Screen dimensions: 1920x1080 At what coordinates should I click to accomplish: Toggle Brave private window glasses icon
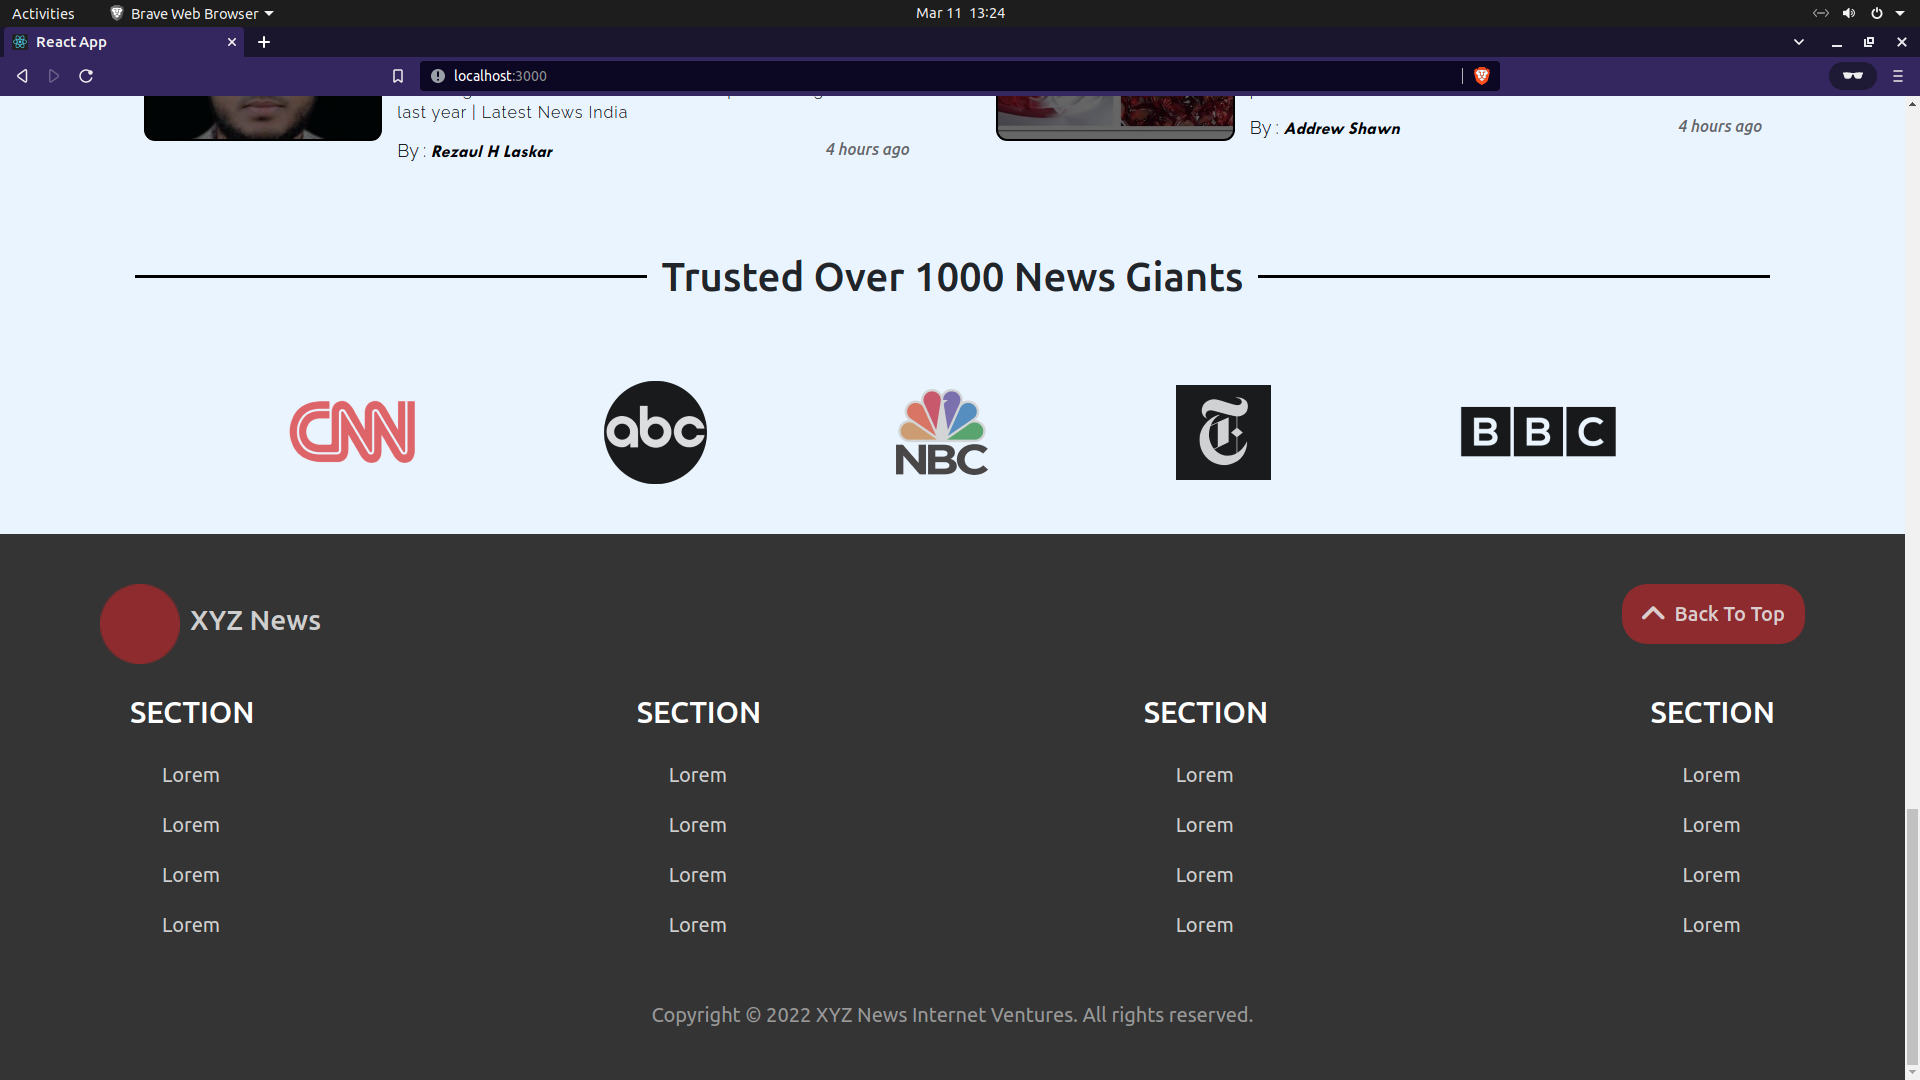coord(1852,76)
